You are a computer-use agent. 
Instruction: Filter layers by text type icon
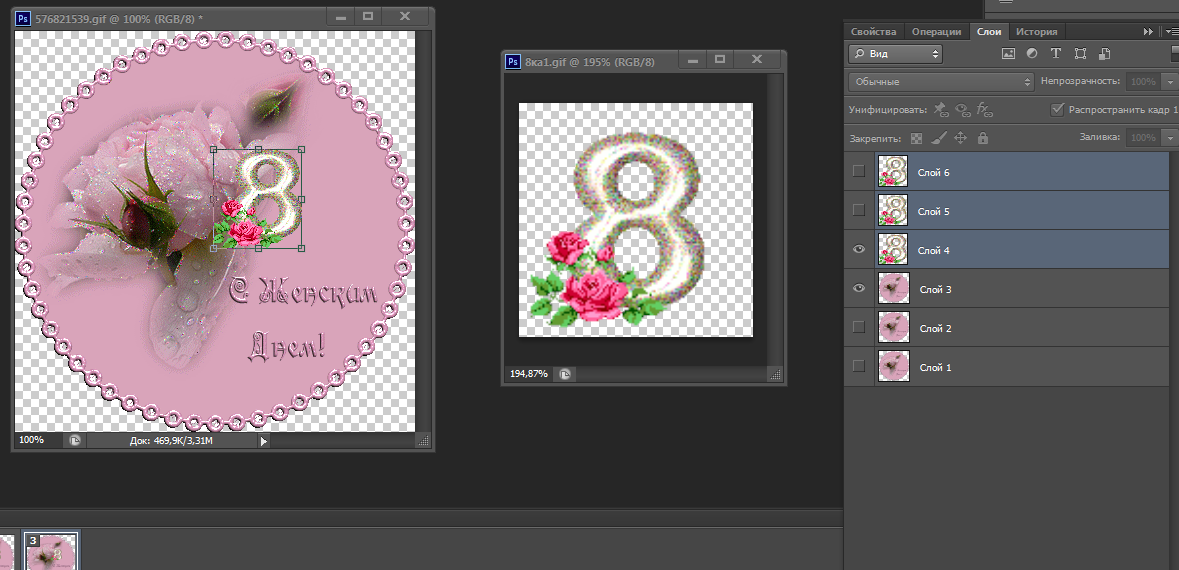(1055, 54)
